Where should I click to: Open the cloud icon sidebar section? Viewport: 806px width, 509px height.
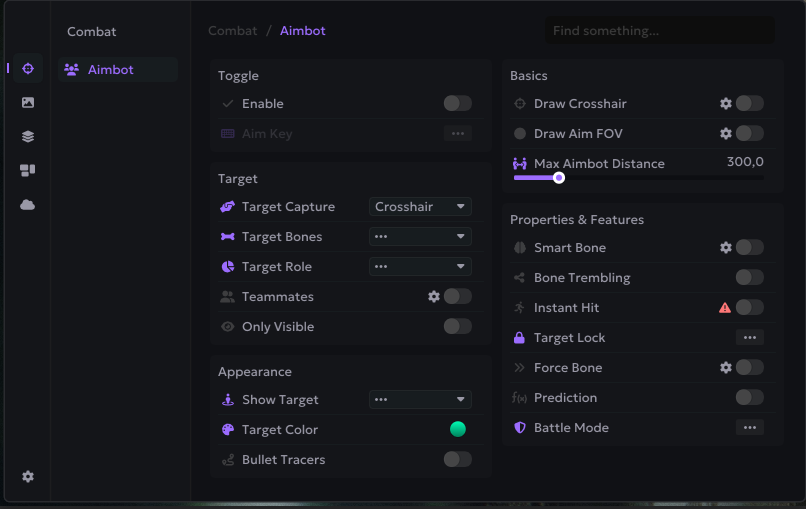coord(28,205)
